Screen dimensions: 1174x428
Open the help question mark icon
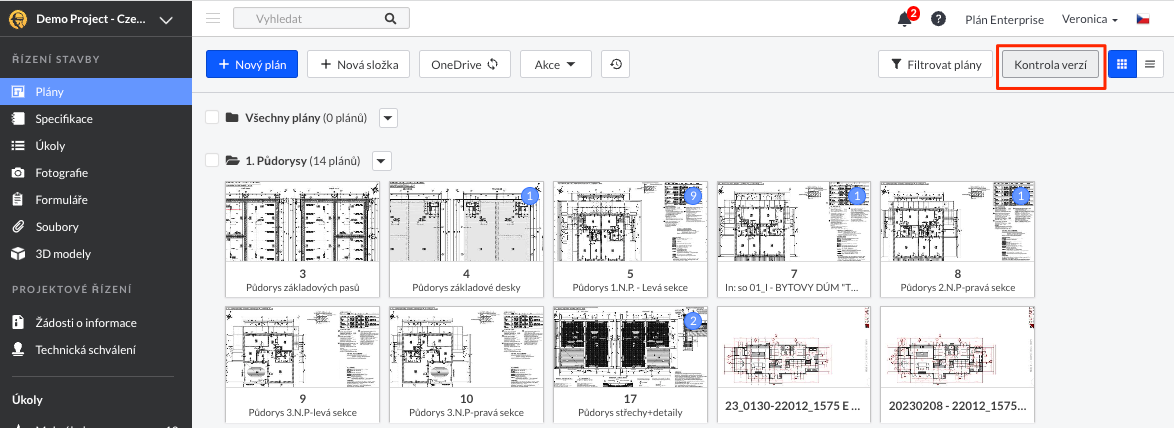coord(938,19)
